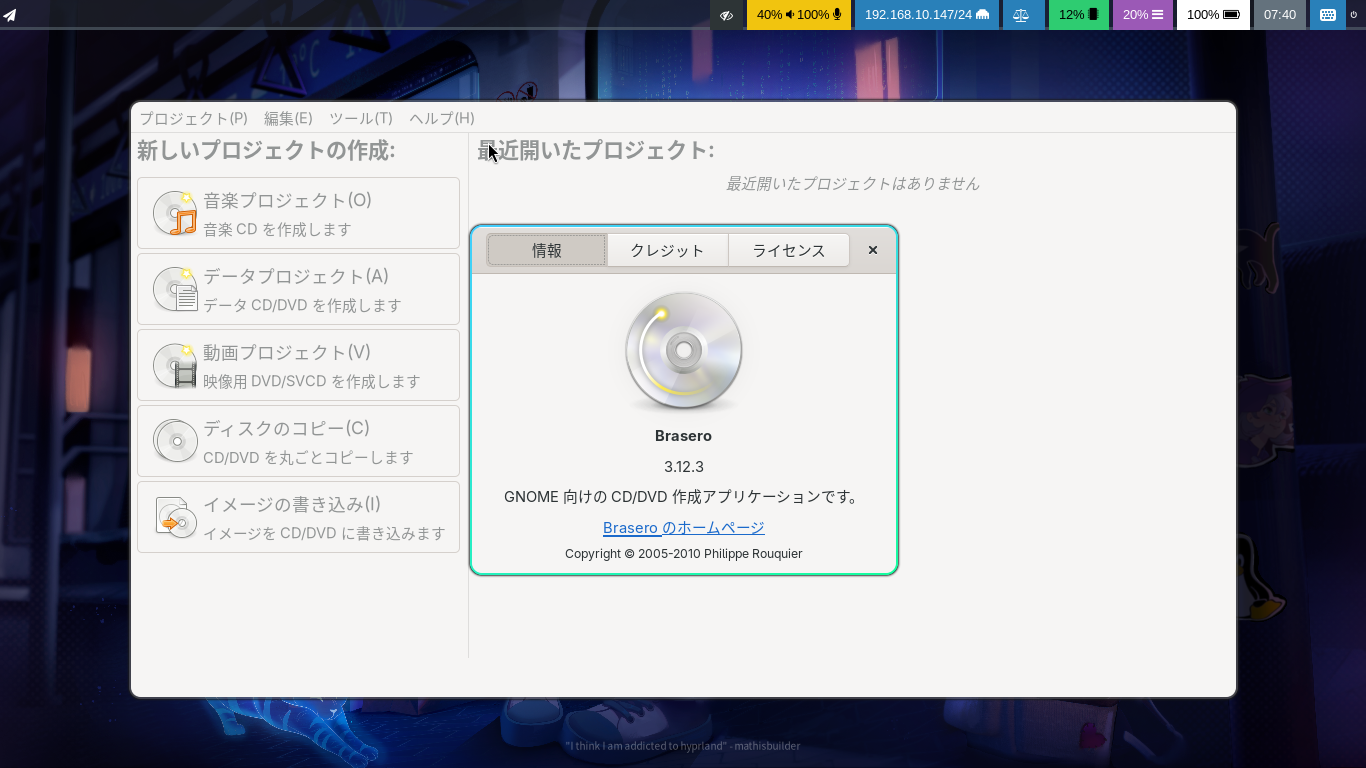
Task: Click the disc copy double-CD icon
Action: (175, 441)
